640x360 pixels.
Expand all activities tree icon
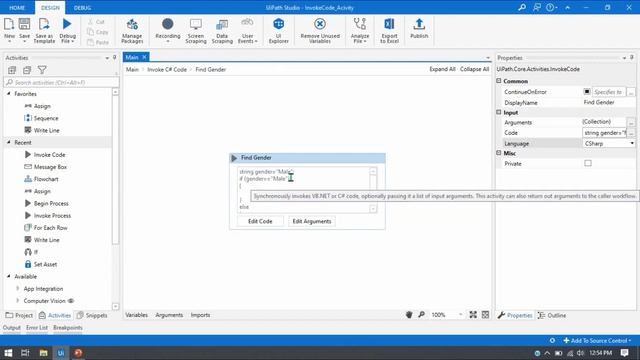coord(12,70)
